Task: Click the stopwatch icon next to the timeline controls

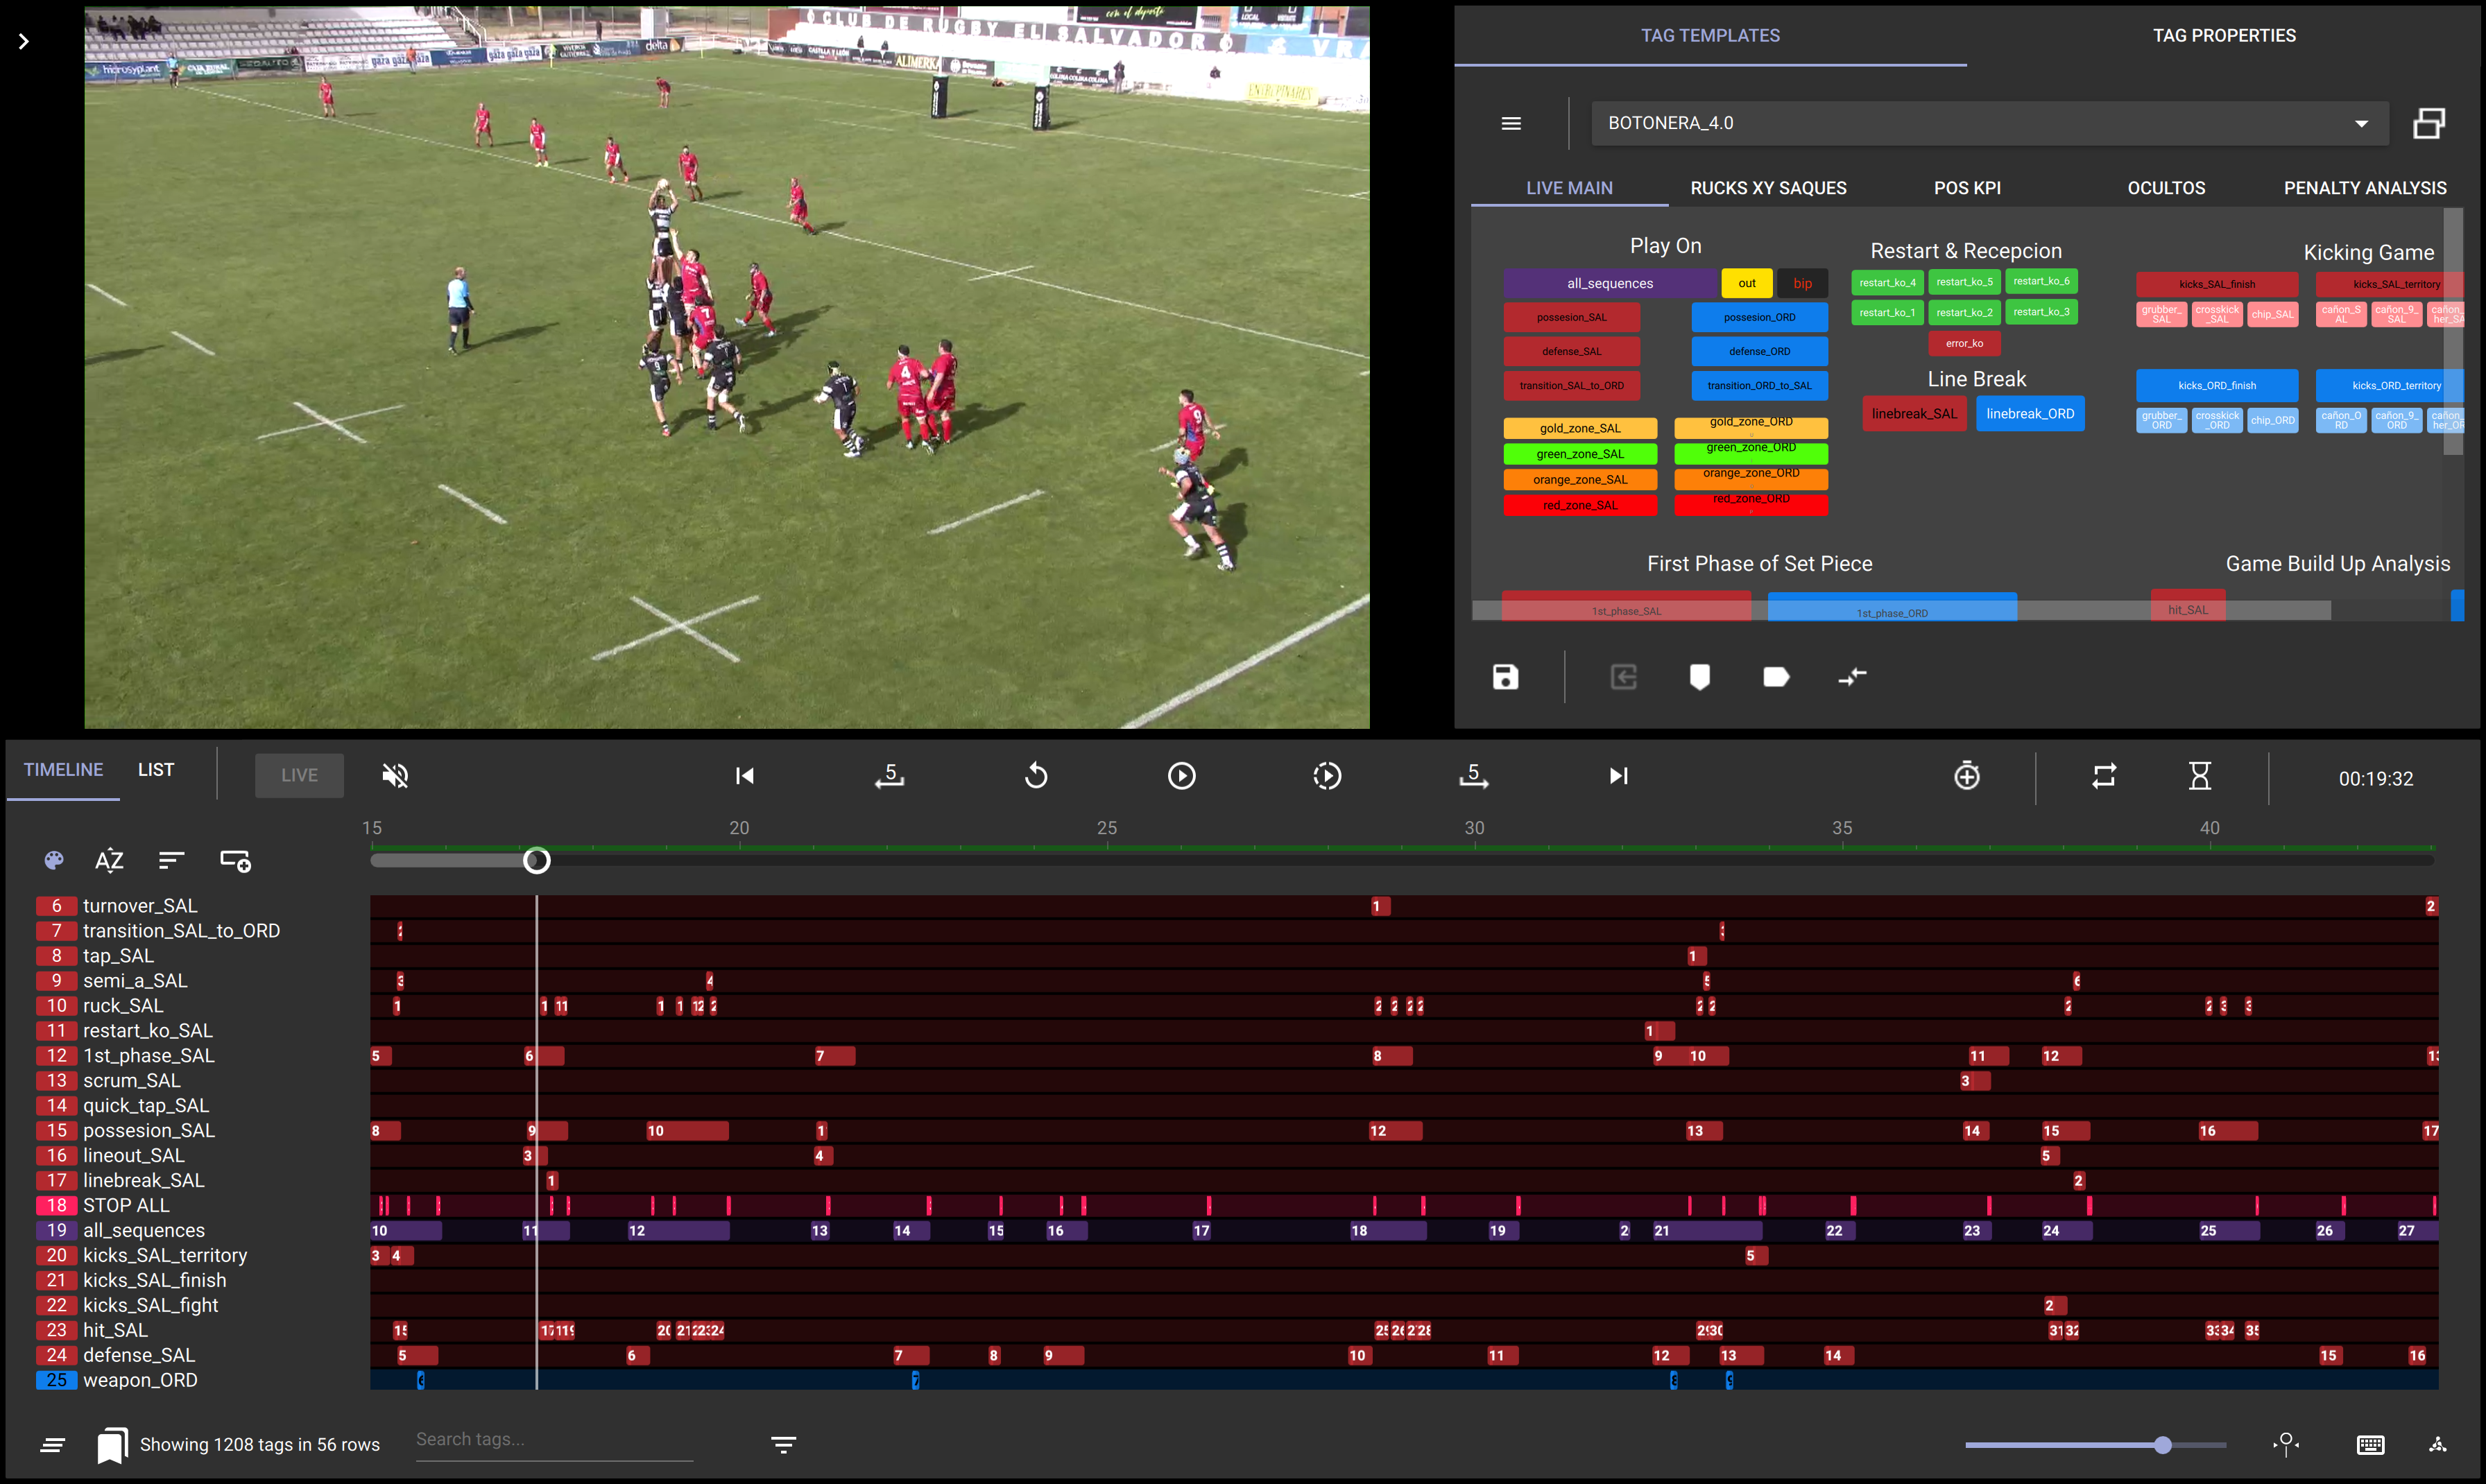Action: 1966,776
